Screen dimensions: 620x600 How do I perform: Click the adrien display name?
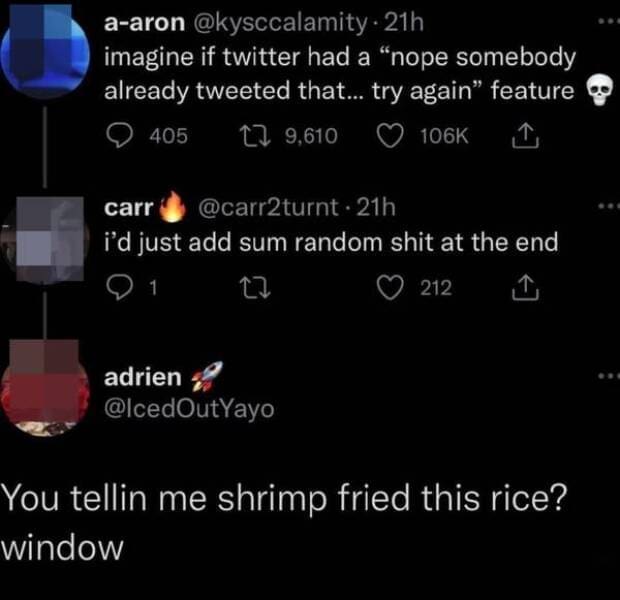click(x=143, y=377)
